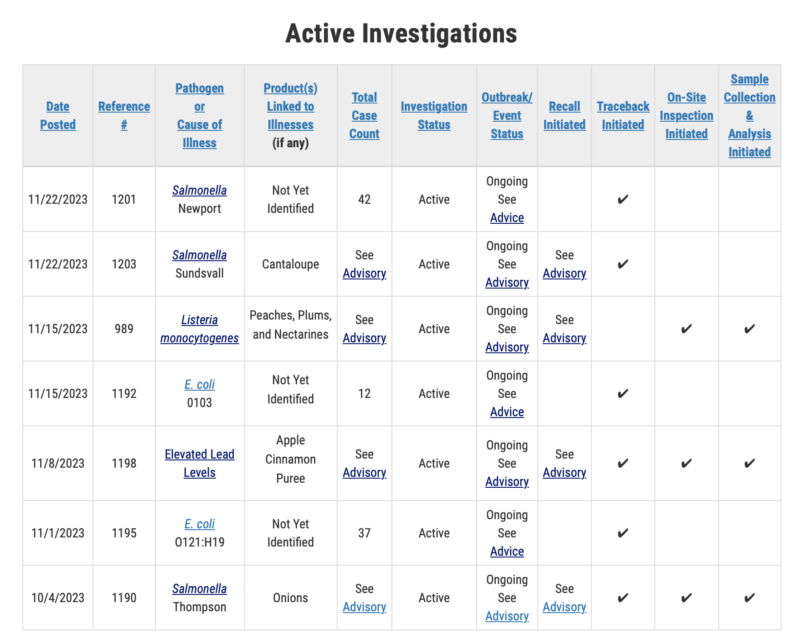Select the case count cell reading 12
The image size is (802, 640).
pos(364,393)
